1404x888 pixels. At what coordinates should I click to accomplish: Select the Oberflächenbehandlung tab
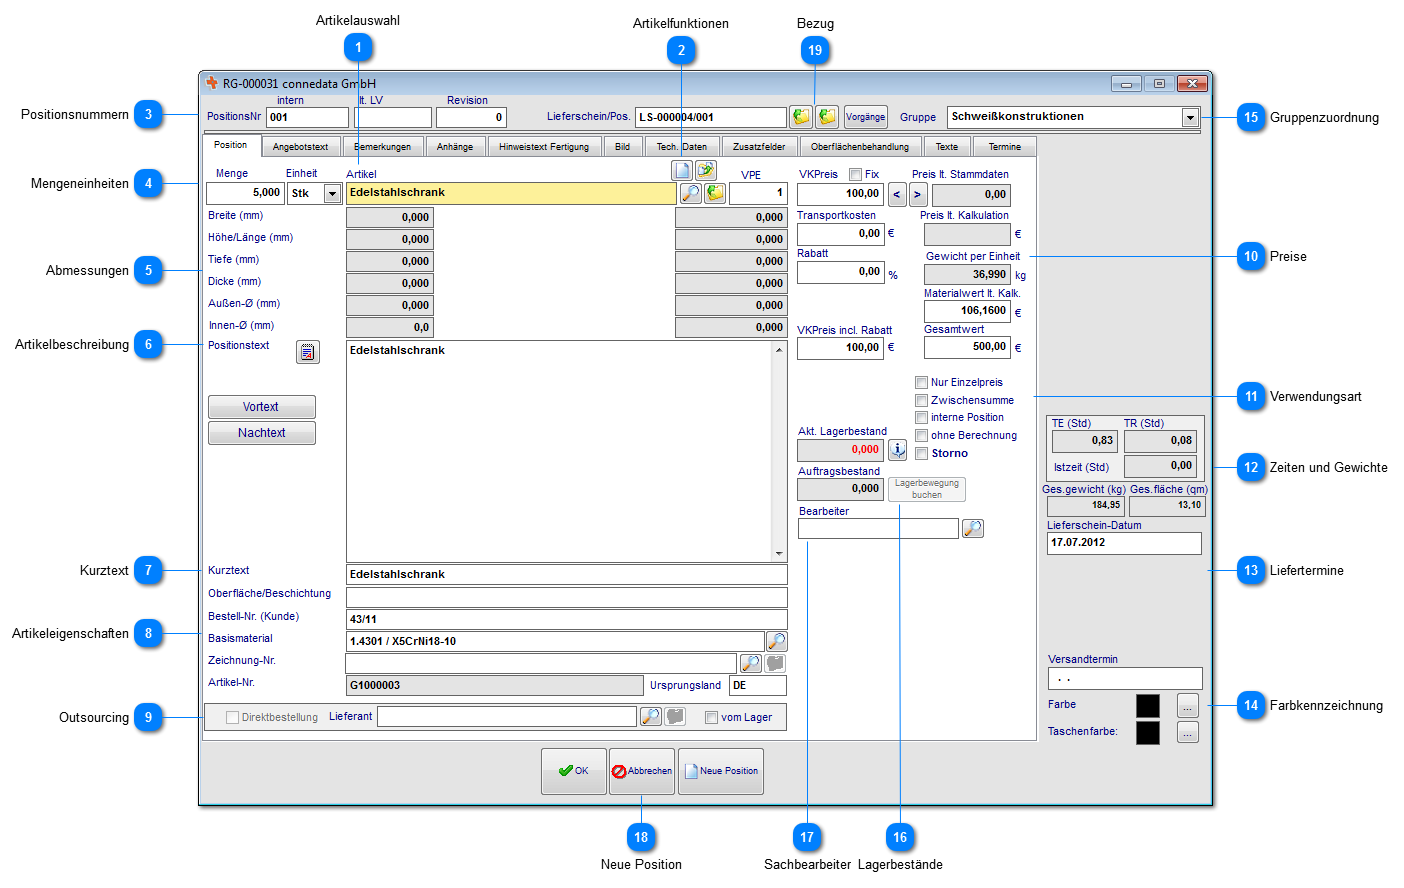pos(860,147)
